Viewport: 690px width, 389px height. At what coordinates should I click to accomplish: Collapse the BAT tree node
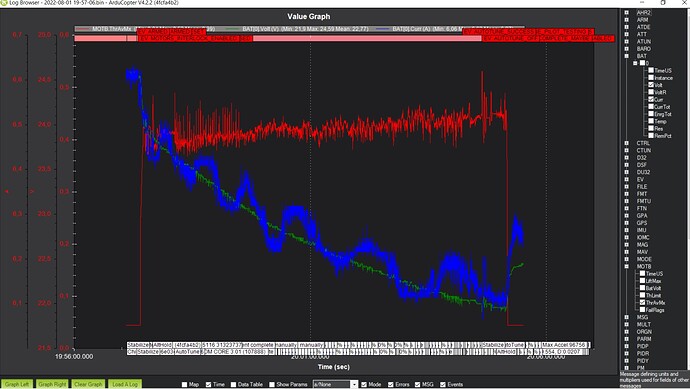(x=627, y=56)
